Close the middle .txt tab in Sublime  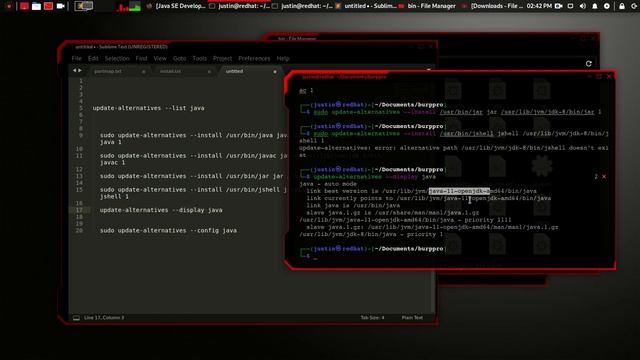coord(209,71)
